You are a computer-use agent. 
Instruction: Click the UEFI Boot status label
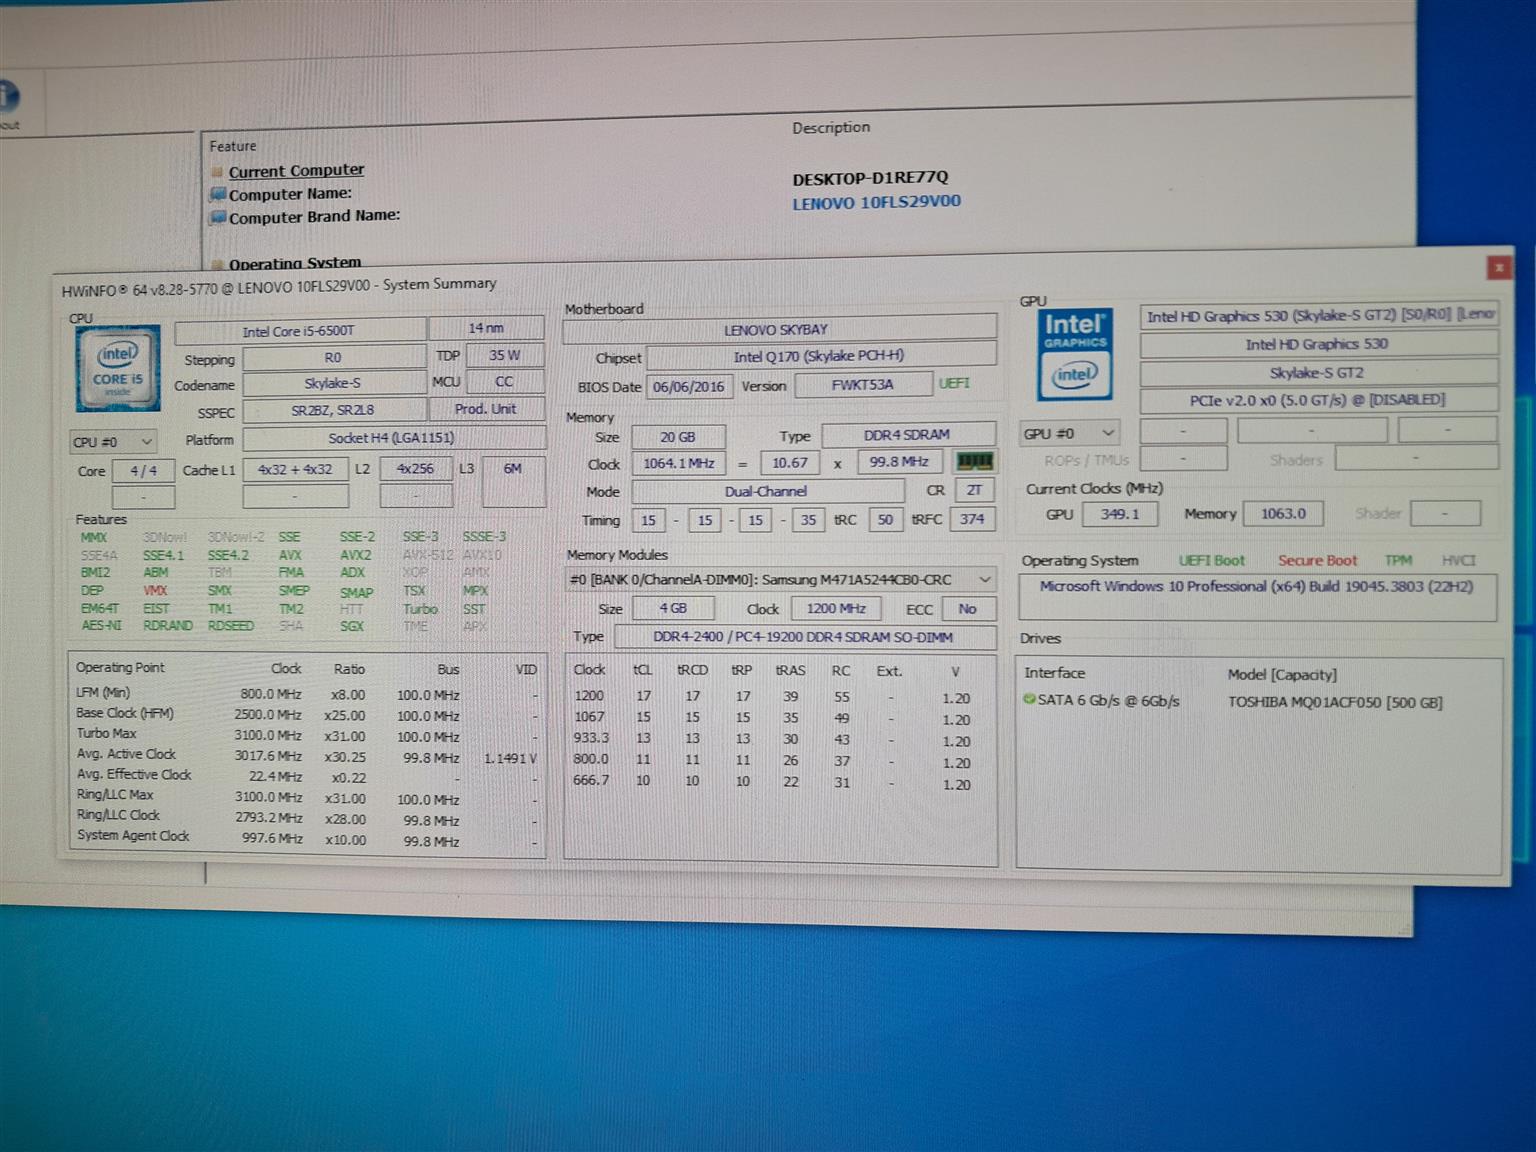[x=1211, y=561]
